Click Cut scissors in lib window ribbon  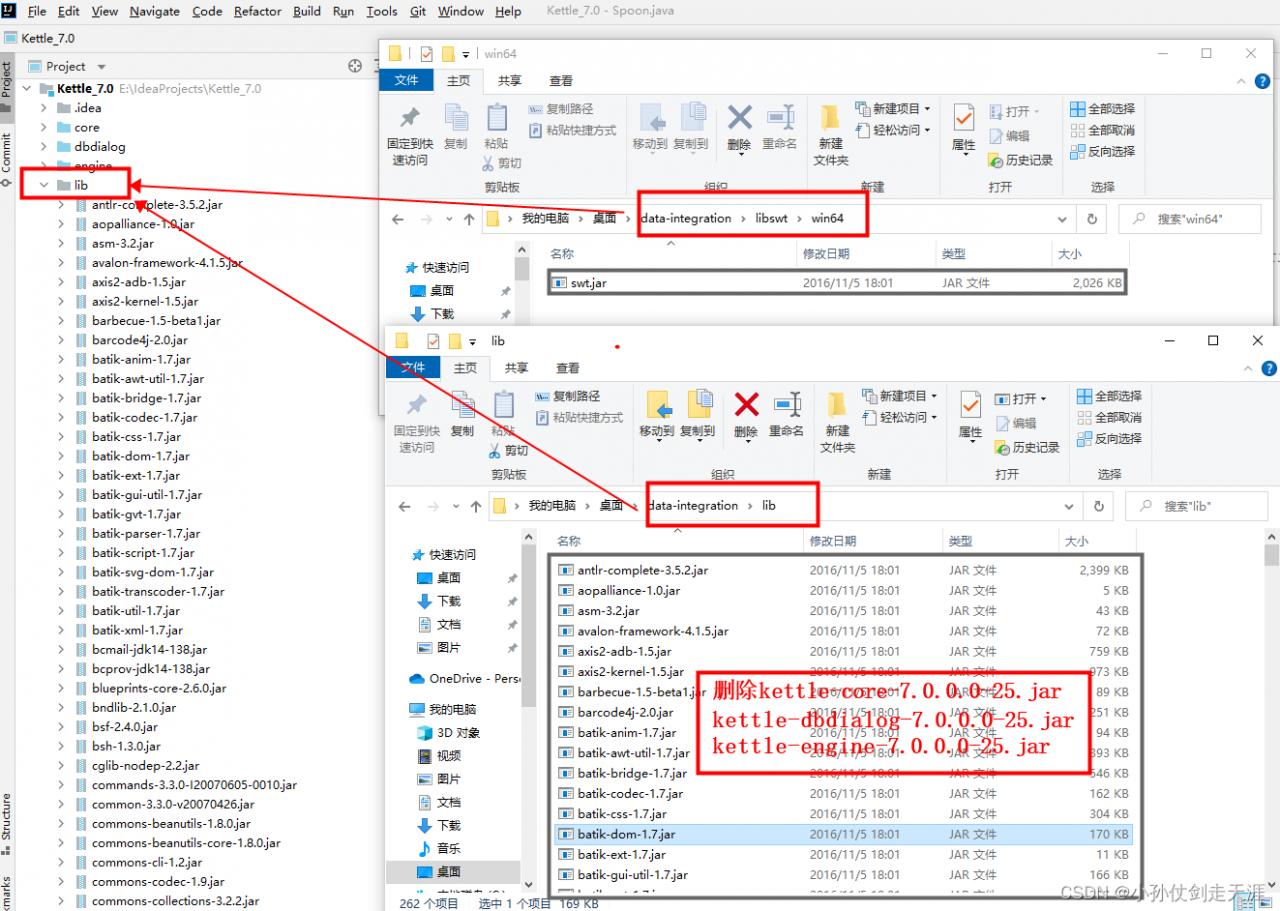(x=508, y=450)
